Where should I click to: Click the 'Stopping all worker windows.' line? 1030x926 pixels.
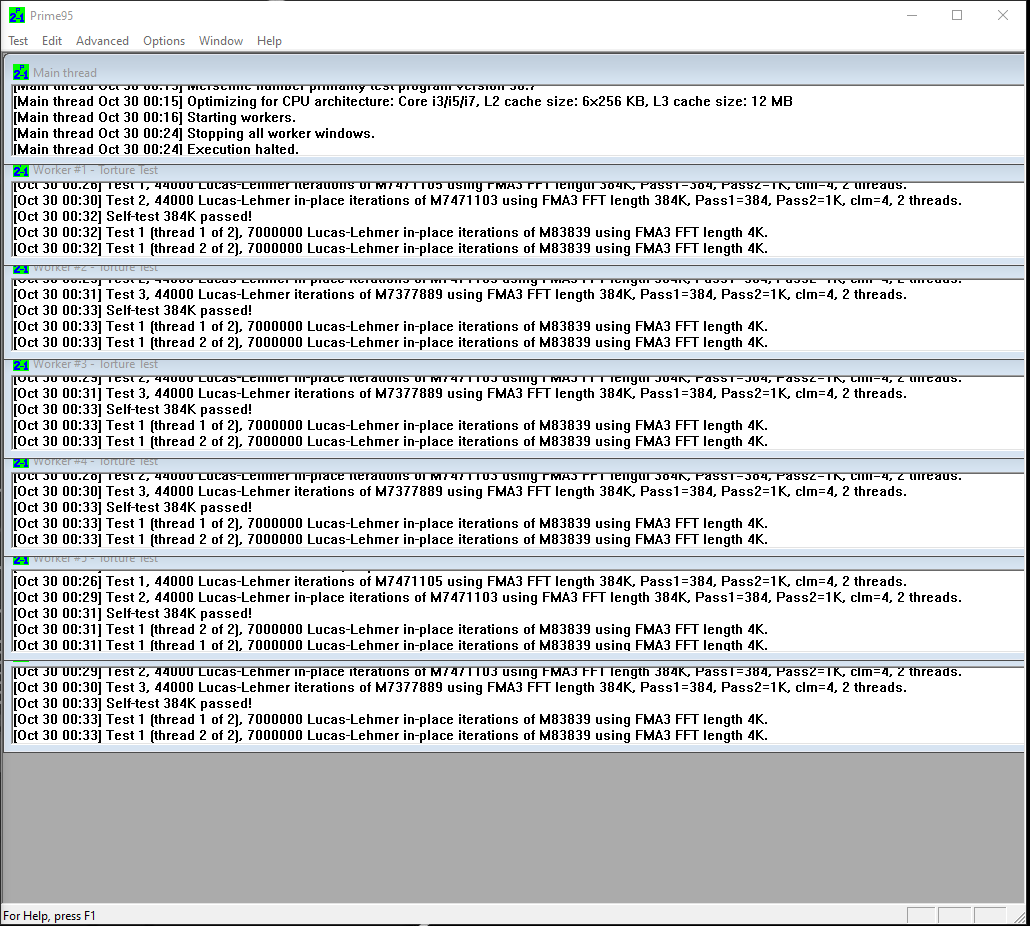(x=194, y=133)
